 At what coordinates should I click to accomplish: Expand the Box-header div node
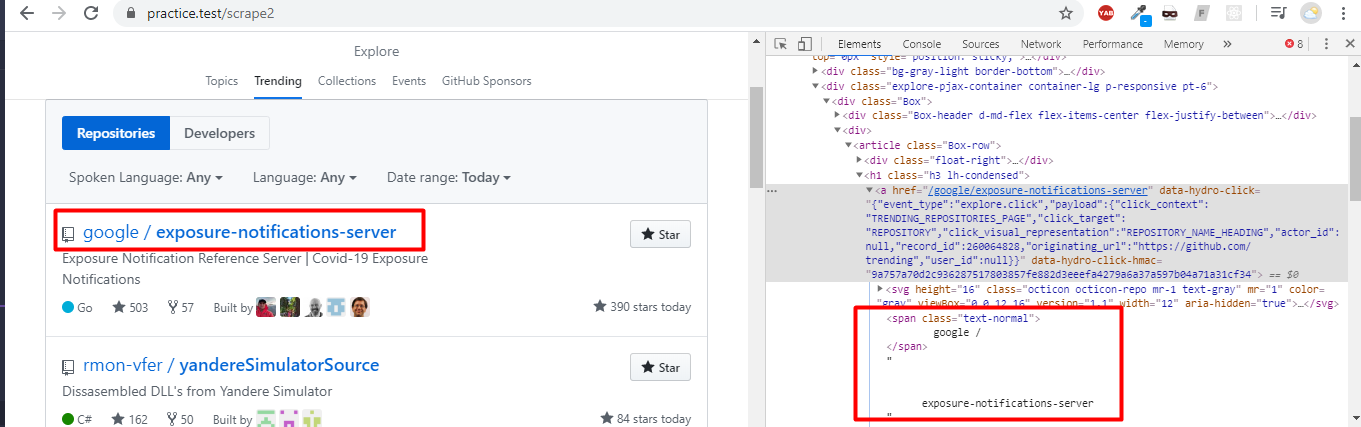pos(838,115)
